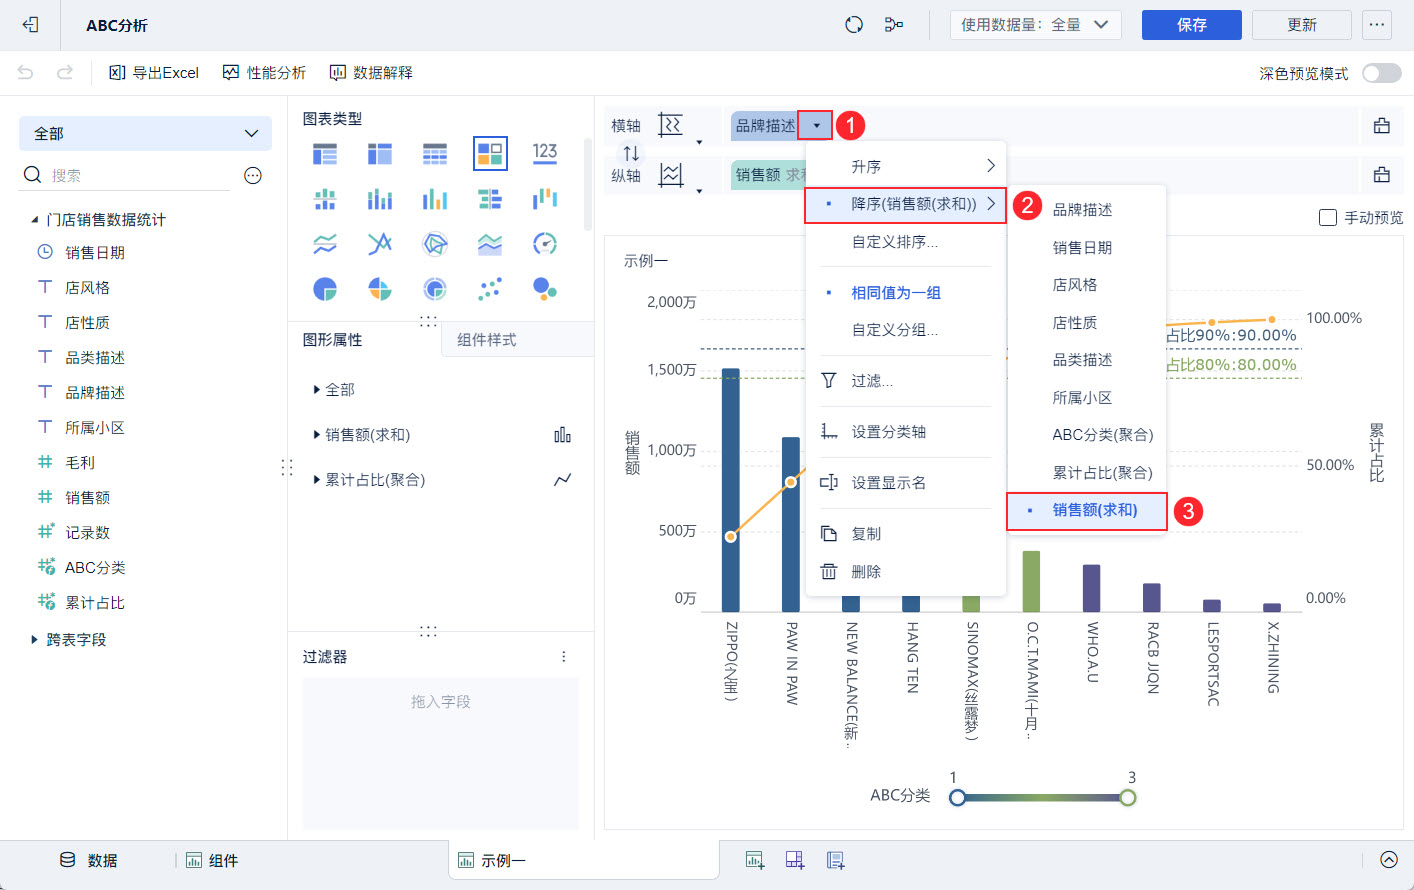Click 复制 in the context menu
1414x890 pixels.
point(906,534)
